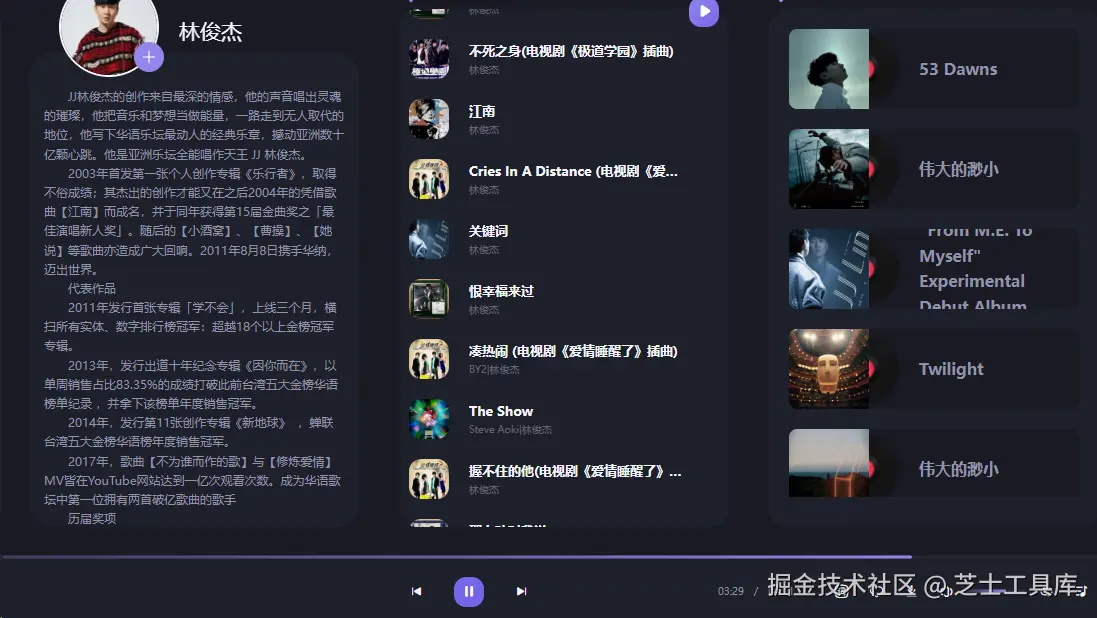Select the From M.E. To Myself album
Screen dimensions: 1097x618
click(x=828, y=268)
